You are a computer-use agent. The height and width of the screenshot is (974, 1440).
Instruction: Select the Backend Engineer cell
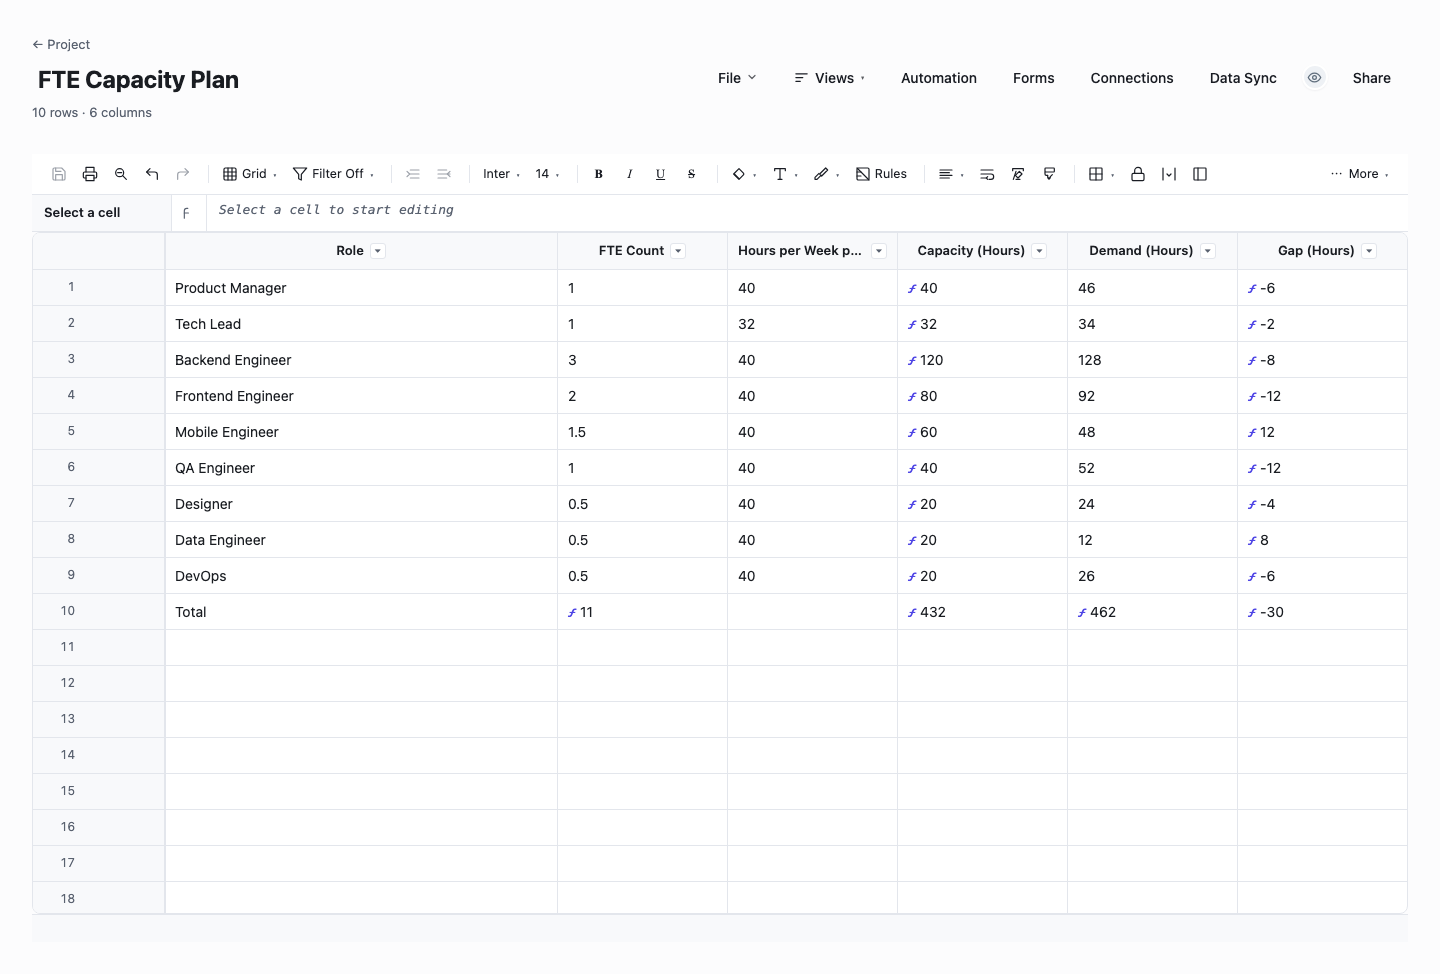point(361,360)
